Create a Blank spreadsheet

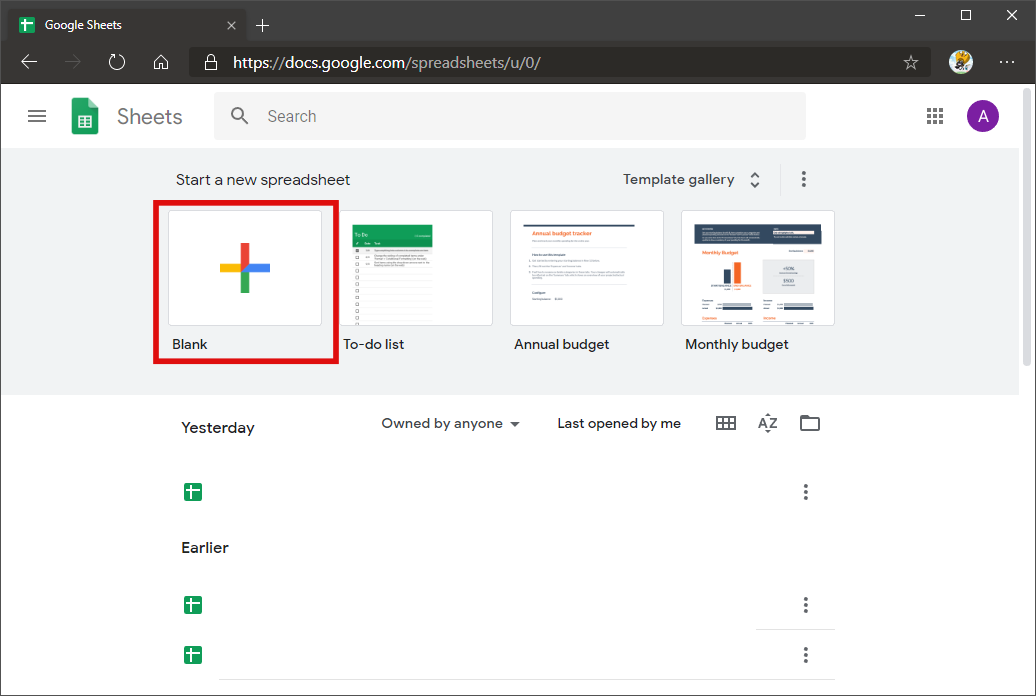click(x=245, y=268)
